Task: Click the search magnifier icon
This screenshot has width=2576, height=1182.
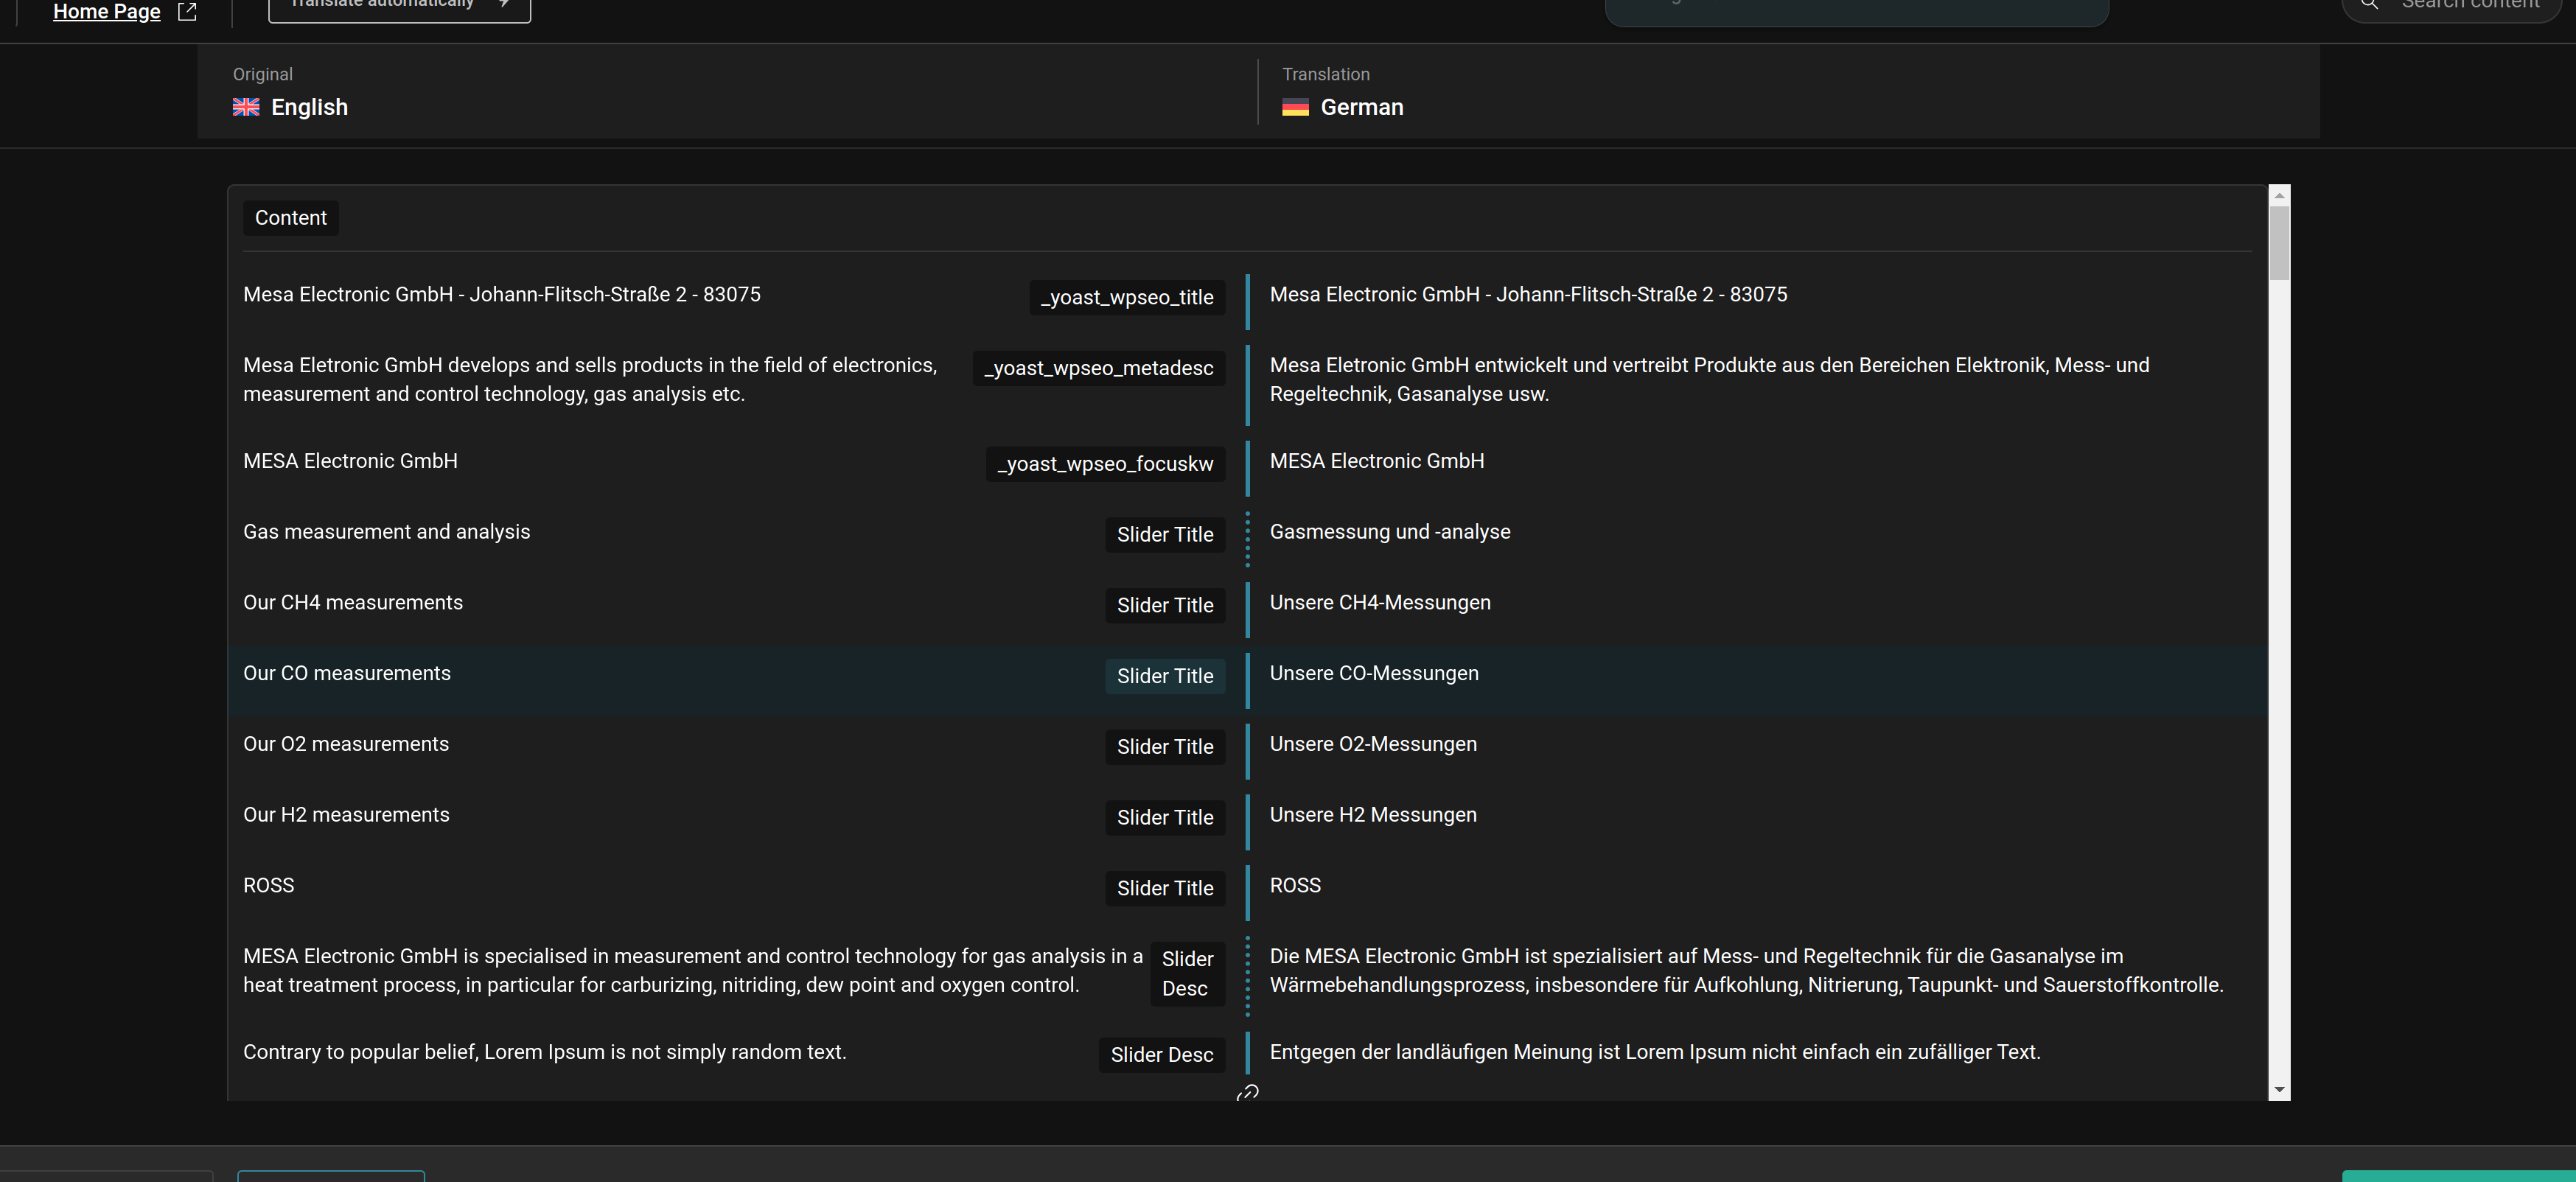Action: point(2369,5)
